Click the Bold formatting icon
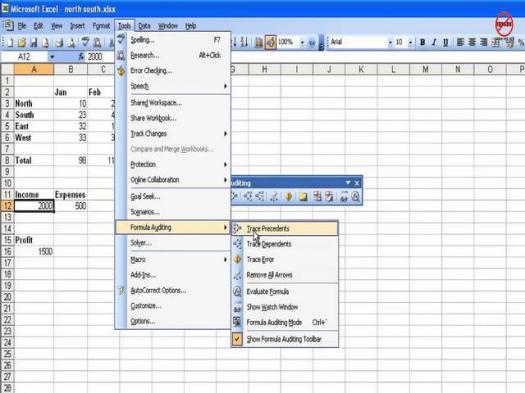525x393 pixels. point(423,42)
